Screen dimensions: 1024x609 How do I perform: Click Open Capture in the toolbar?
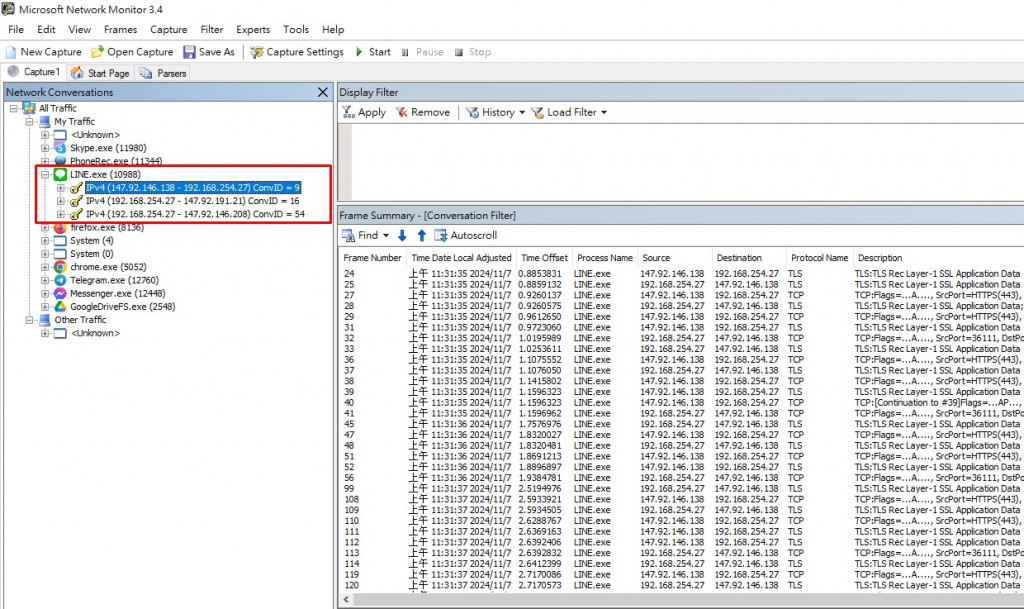(133, 52)
